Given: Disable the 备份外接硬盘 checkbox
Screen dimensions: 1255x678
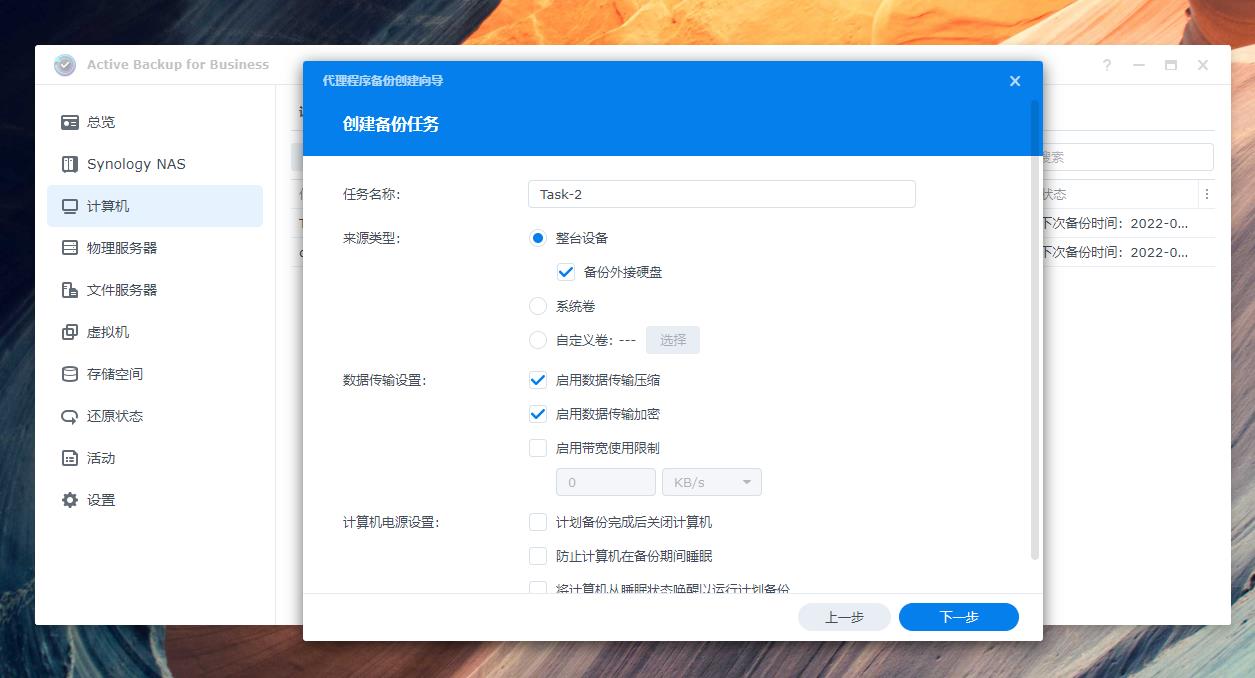Looking at the screenshot, I should pyautogui.click(x=566, y=271).
